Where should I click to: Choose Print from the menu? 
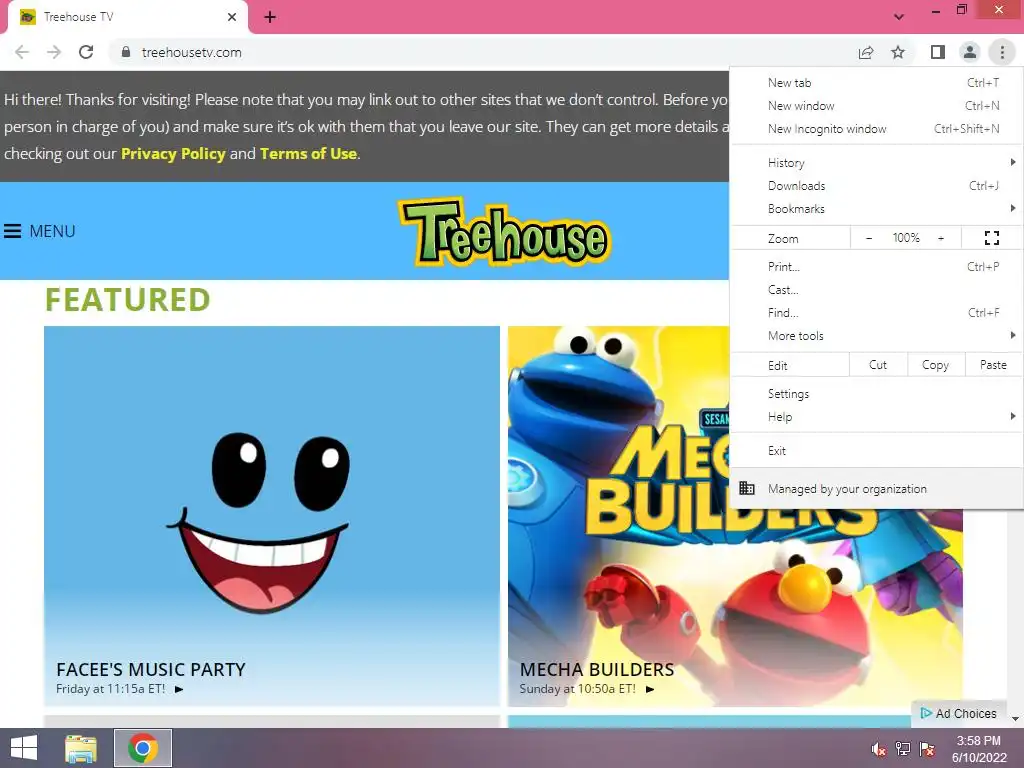876,266
